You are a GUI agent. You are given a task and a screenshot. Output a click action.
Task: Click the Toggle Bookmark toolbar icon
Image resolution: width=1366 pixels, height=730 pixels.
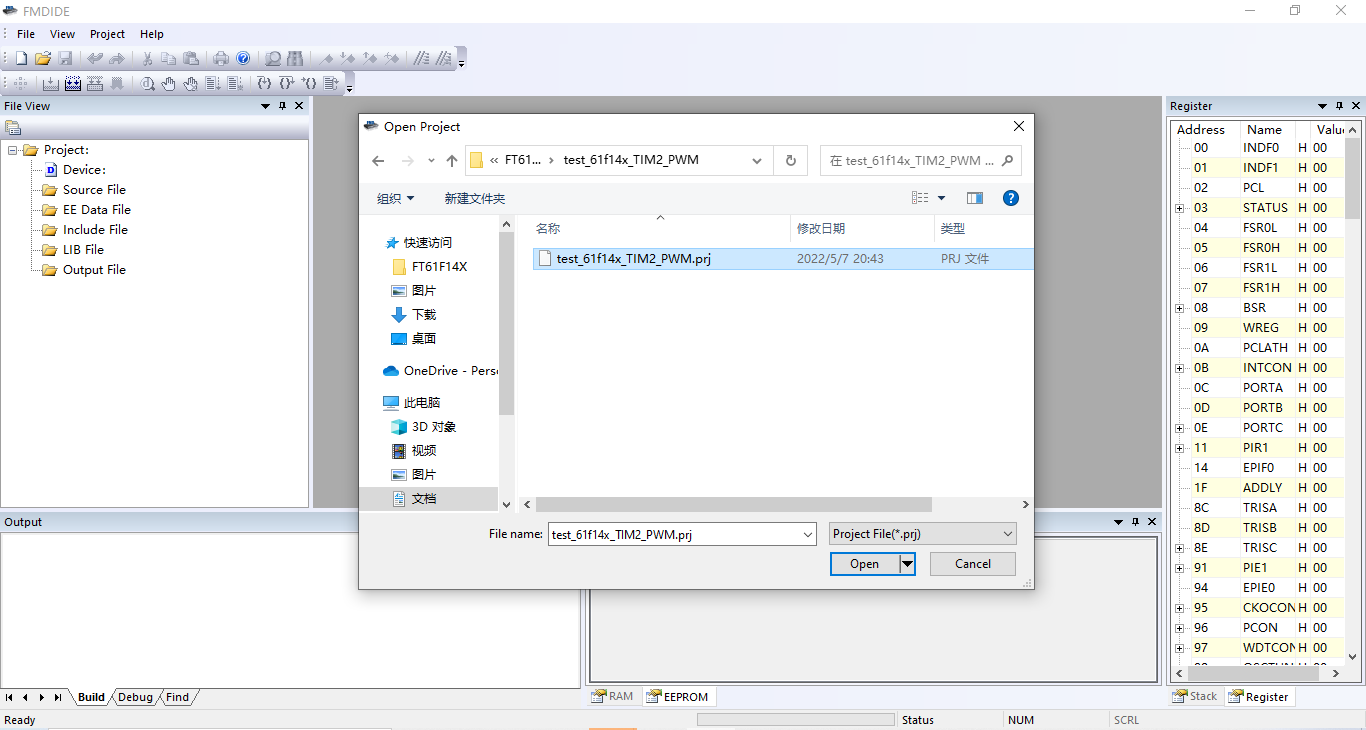tap(326, 59)
